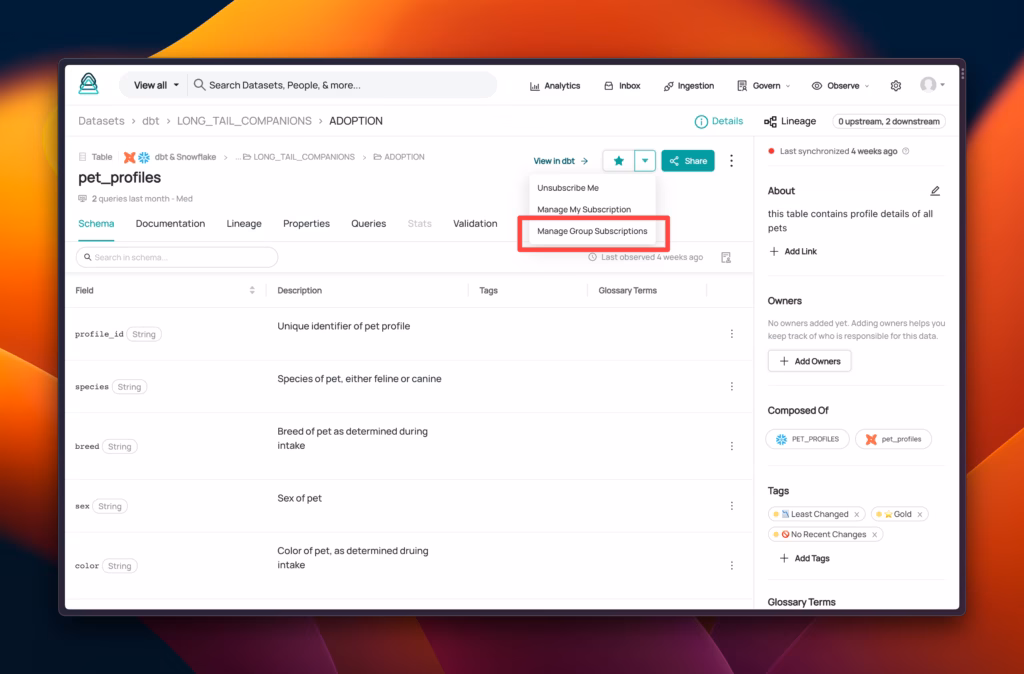Image resolution: width=1024 pixels, height=674 pixels.
Task: Open the Analytics section
Action: tap(555, 85)
